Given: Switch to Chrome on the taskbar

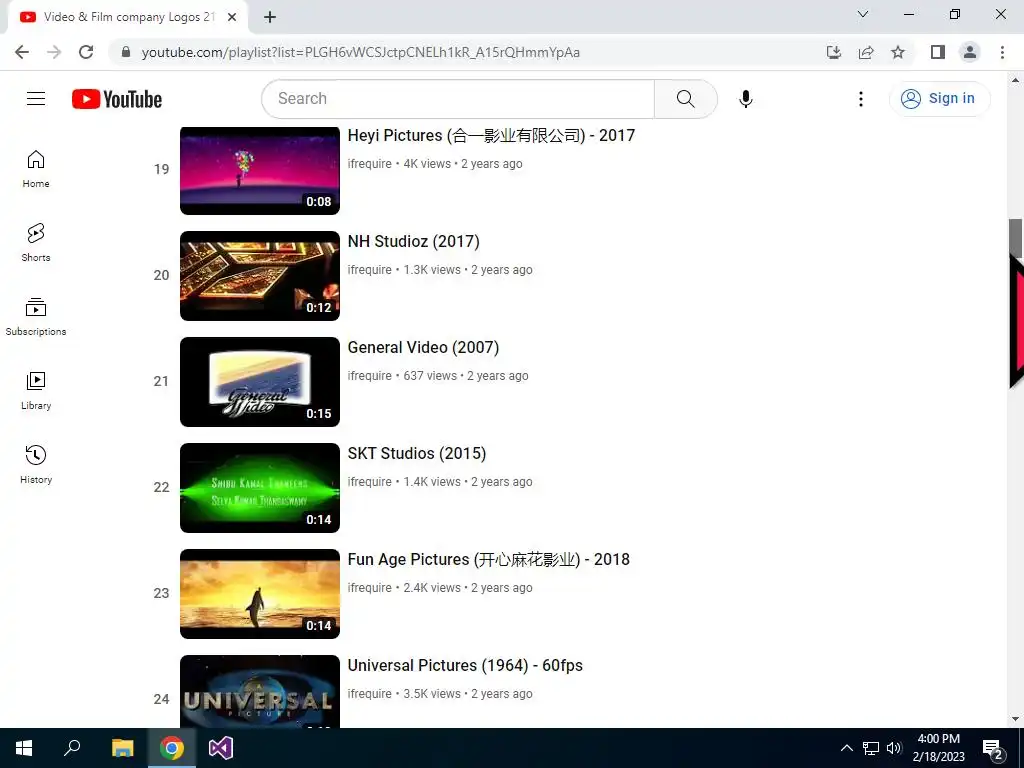Looking at the screenshot, I should click(x=172, y=748).
